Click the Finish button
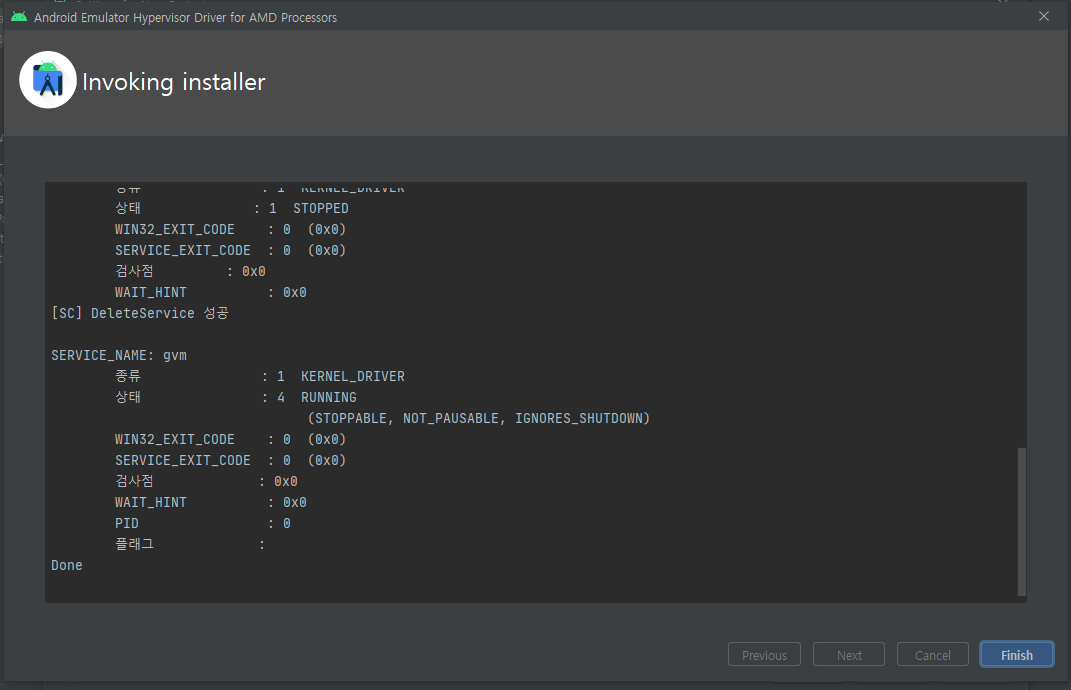The height and width of the screenshot is (690, 1071). 1016,654
